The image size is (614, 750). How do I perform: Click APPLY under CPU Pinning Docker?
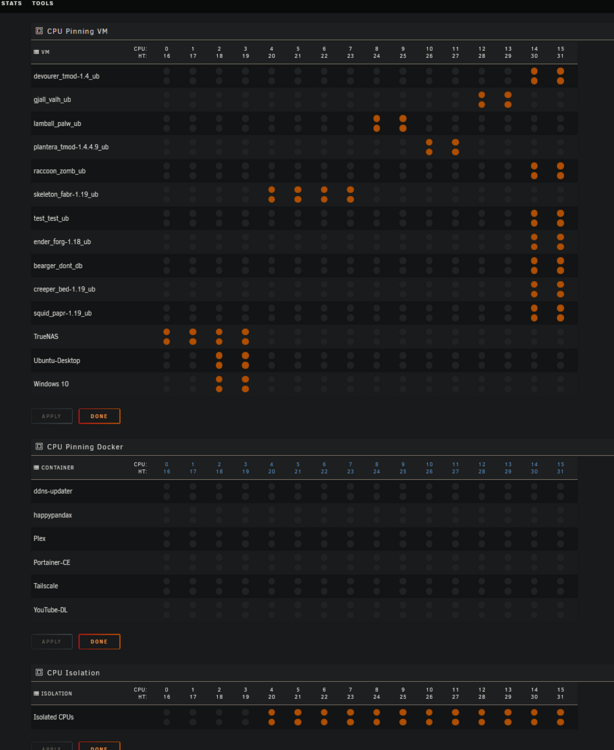(x=52, y=641)
